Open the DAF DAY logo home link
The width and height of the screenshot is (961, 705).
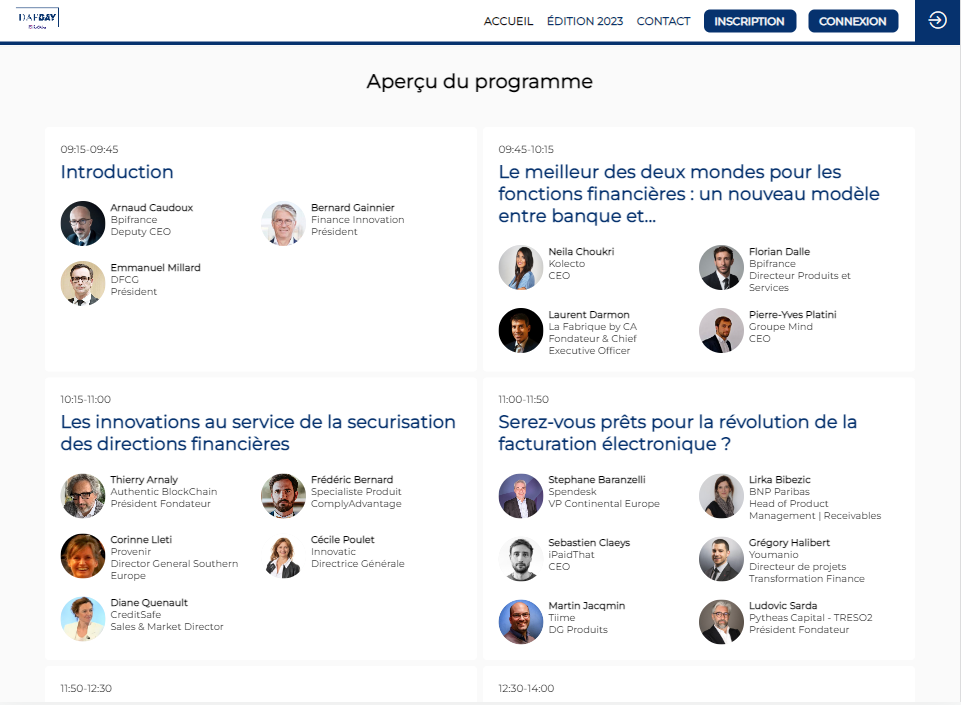(37, 18)
